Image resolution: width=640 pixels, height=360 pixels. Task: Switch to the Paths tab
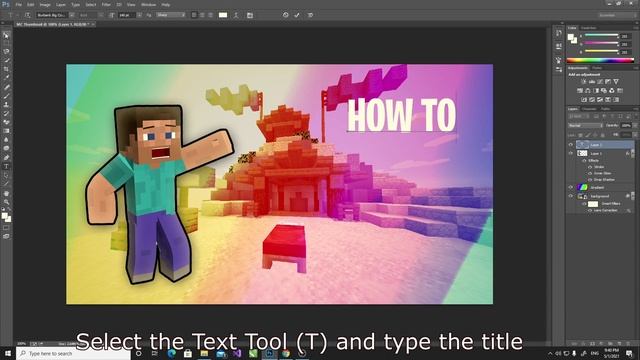point(606,109)
